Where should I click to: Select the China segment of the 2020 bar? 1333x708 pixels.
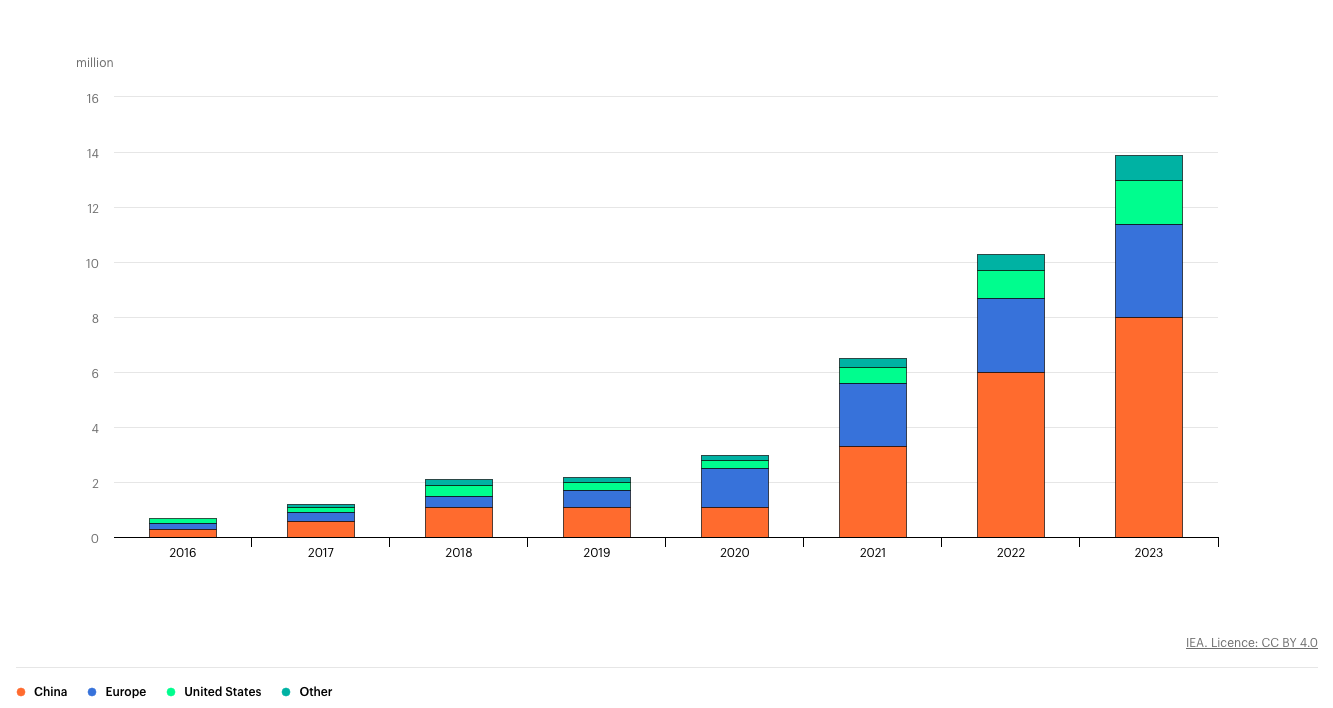click(x=734, y=523)
